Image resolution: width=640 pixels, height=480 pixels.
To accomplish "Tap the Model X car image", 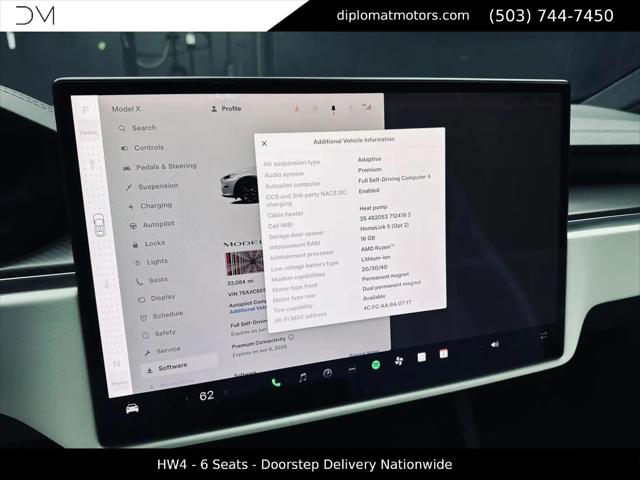I will pos(239,187).
